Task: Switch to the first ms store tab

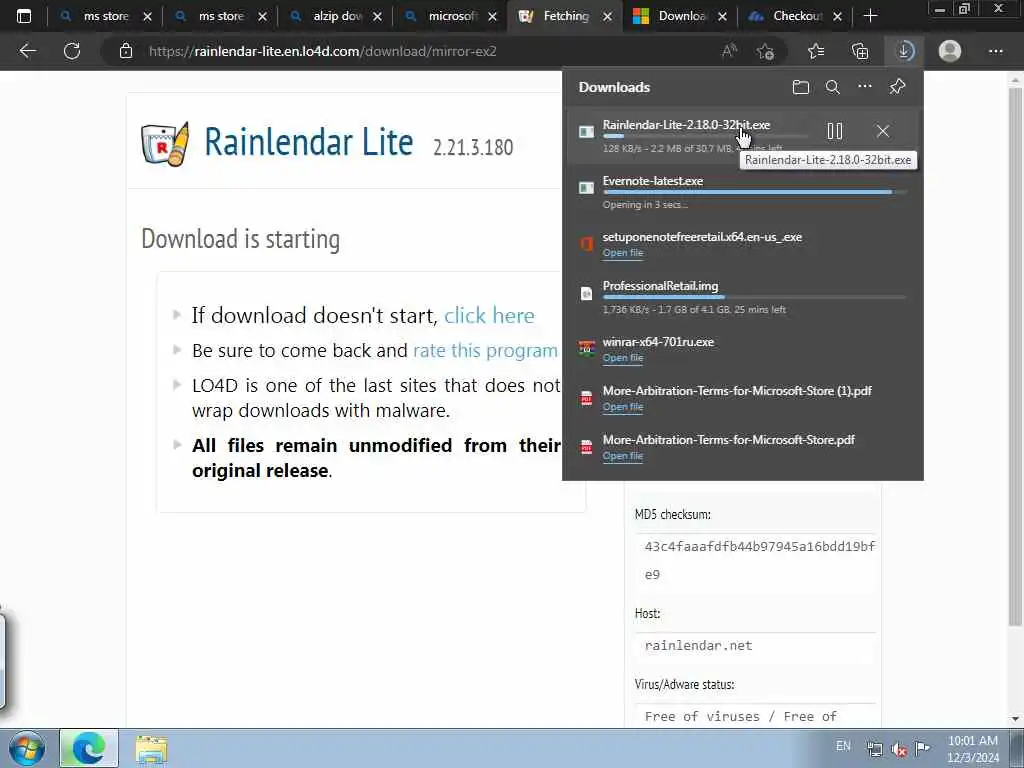Action: click(x=105, y=16)
